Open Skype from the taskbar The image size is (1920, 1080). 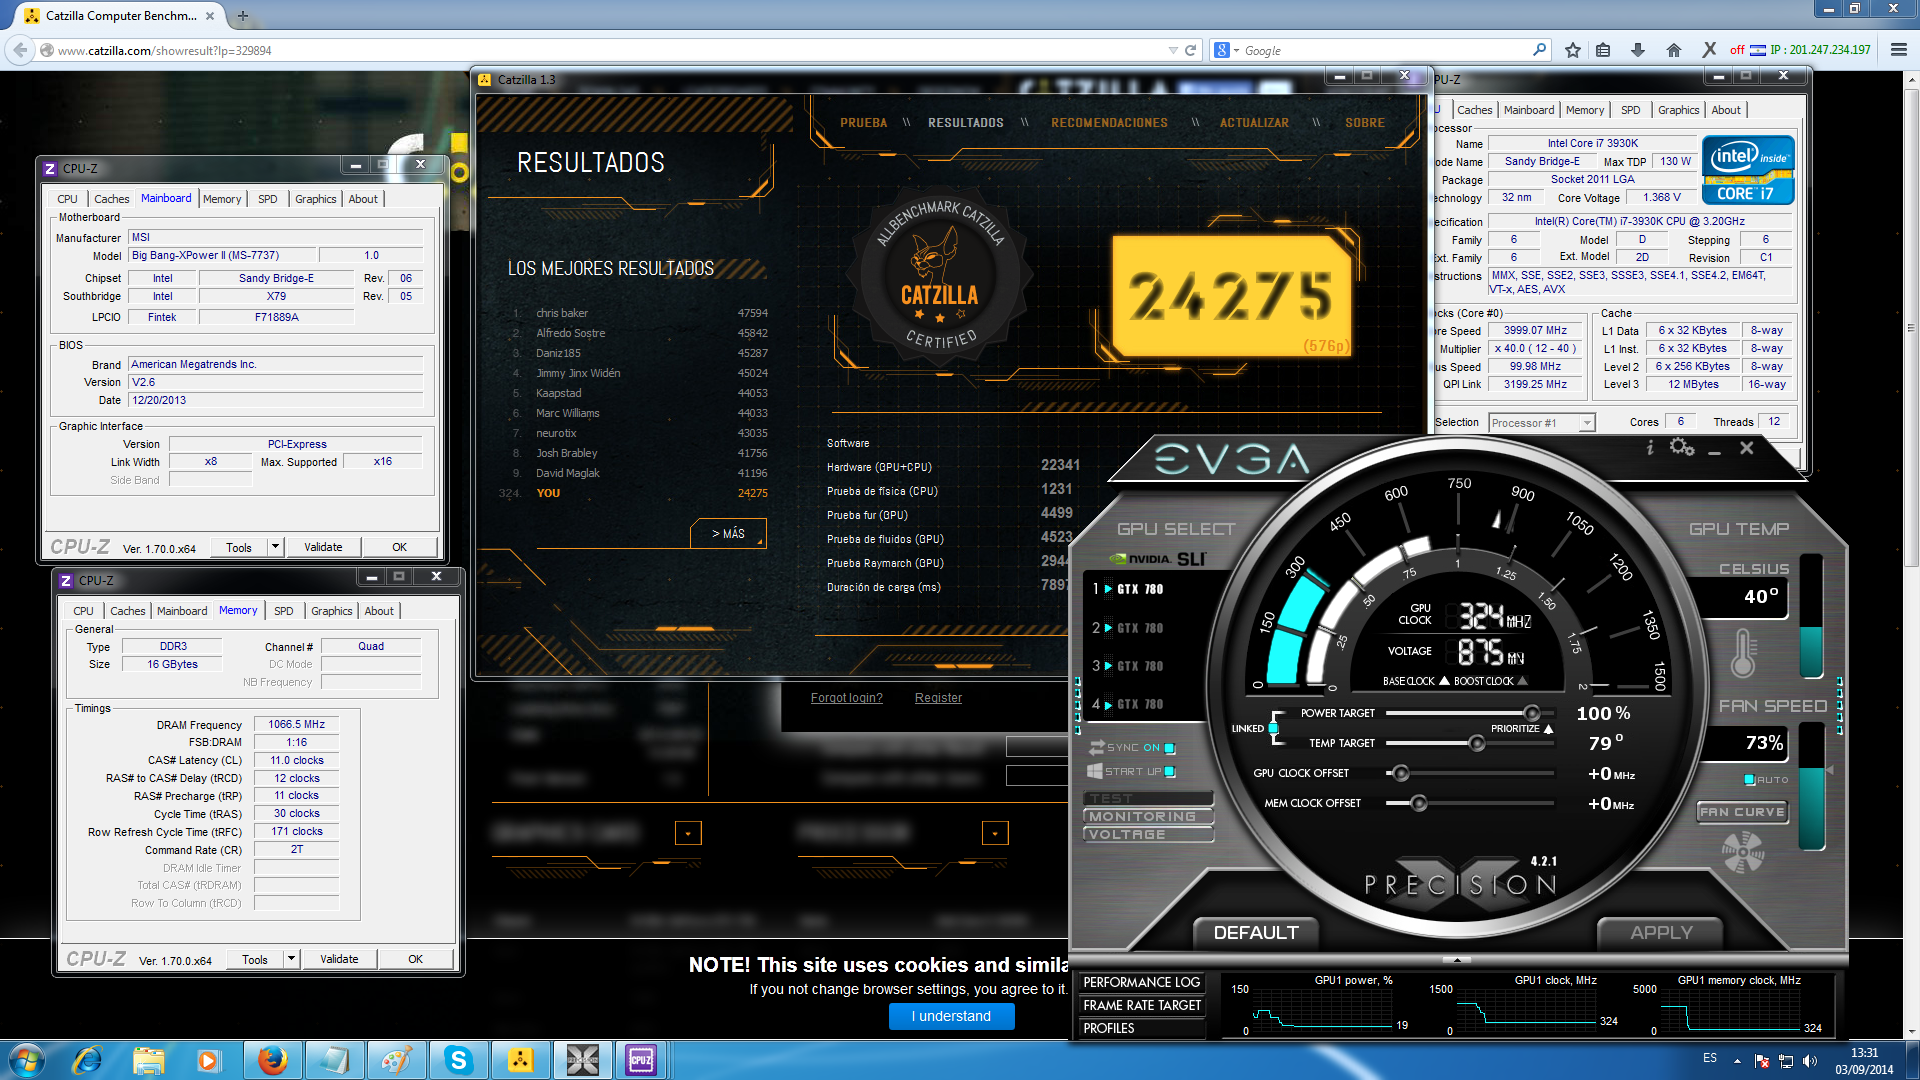[x=458, y=1060]
